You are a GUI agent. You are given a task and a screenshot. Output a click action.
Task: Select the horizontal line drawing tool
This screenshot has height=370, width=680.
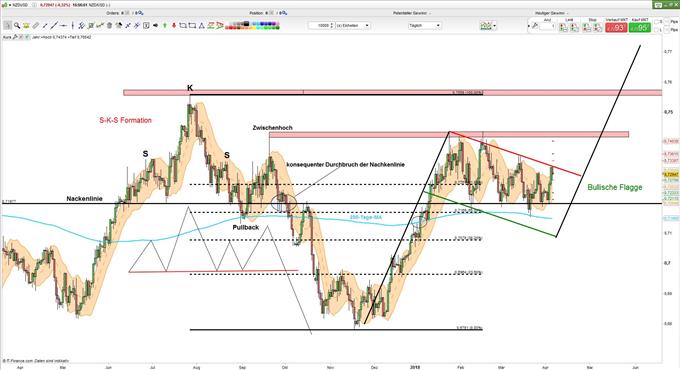tap(63, 26)
